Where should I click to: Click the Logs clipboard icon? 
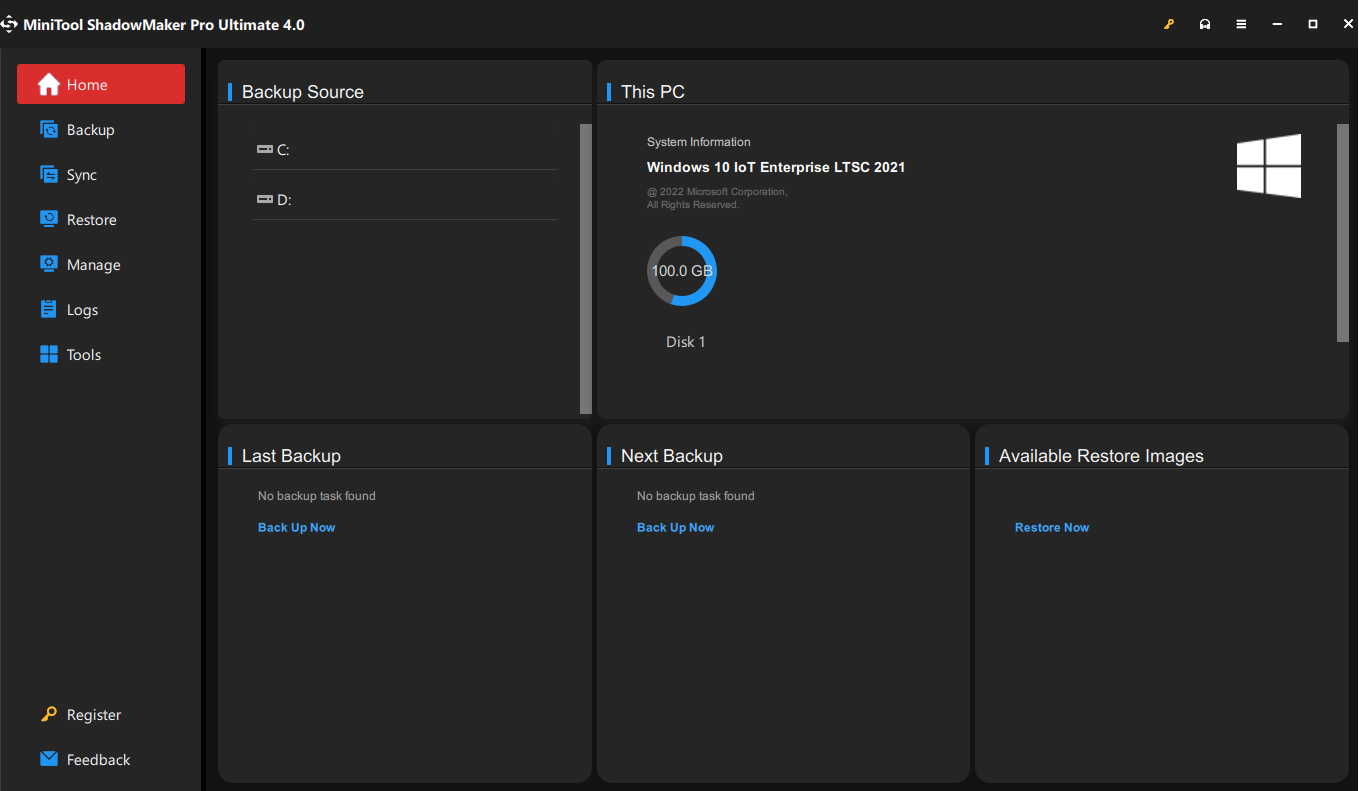pyautogui.click(x=49, y=309)
